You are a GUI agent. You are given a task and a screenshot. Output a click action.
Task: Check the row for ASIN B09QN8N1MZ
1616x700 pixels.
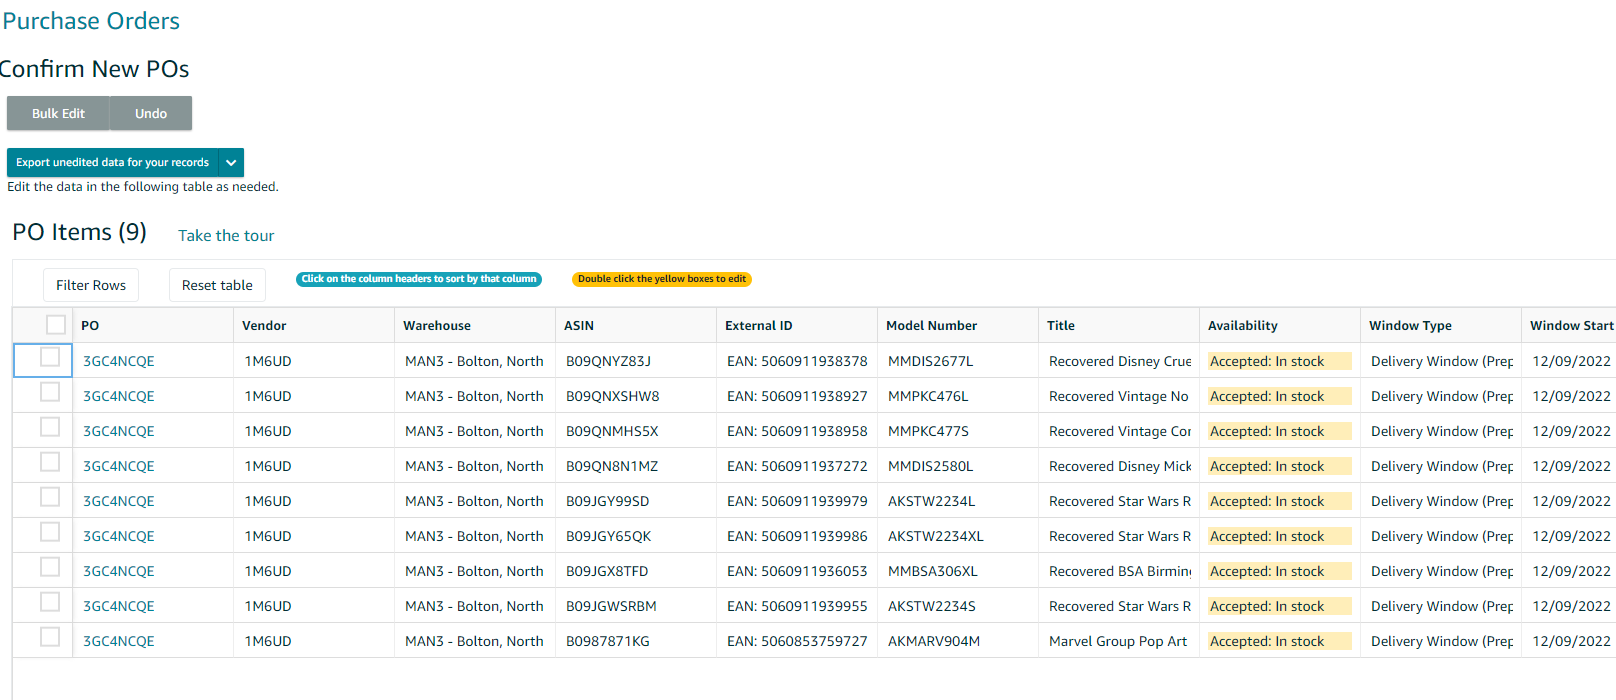(50, 462)
